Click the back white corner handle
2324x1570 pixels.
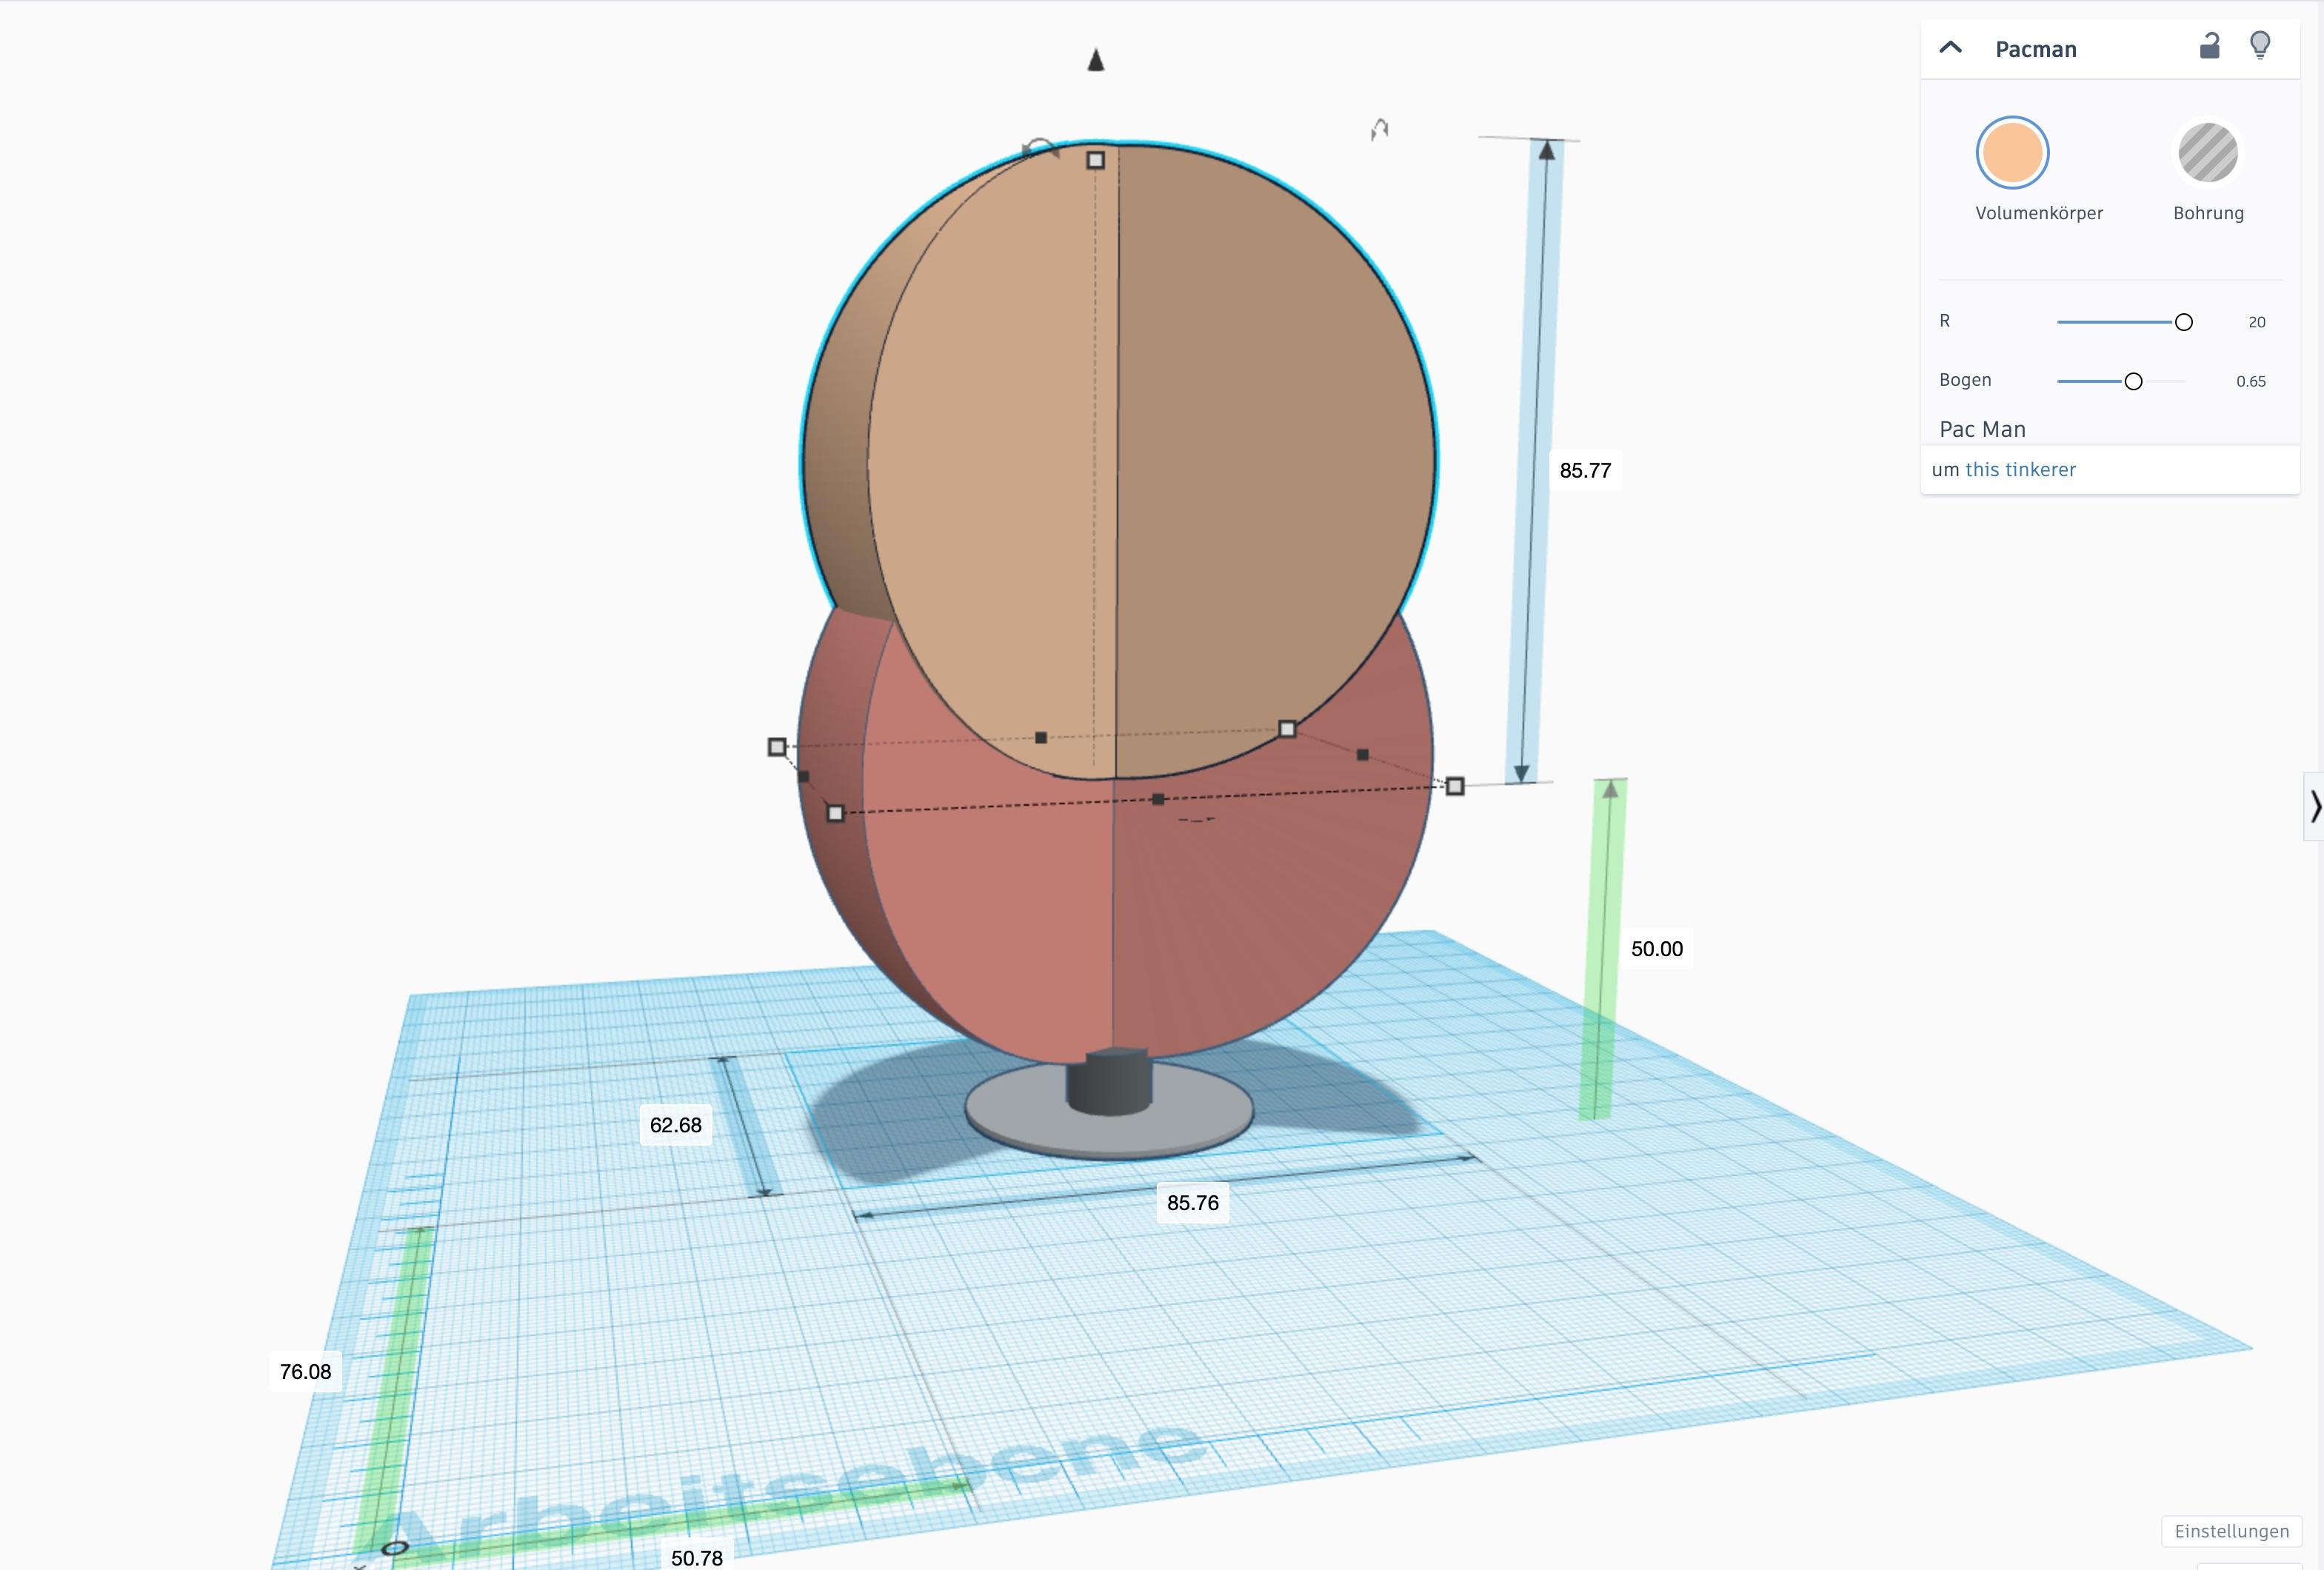pyautogui.click(x=1288, y=729)
